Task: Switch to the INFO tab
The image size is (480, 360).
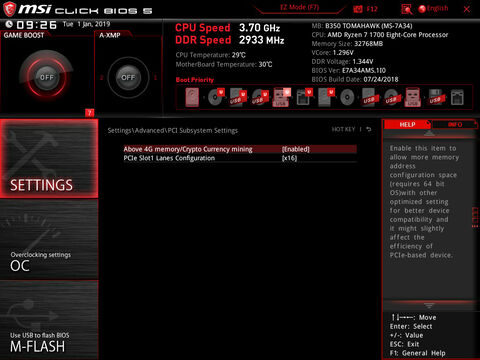Action: pyautogui.click(x=455, y=124)
